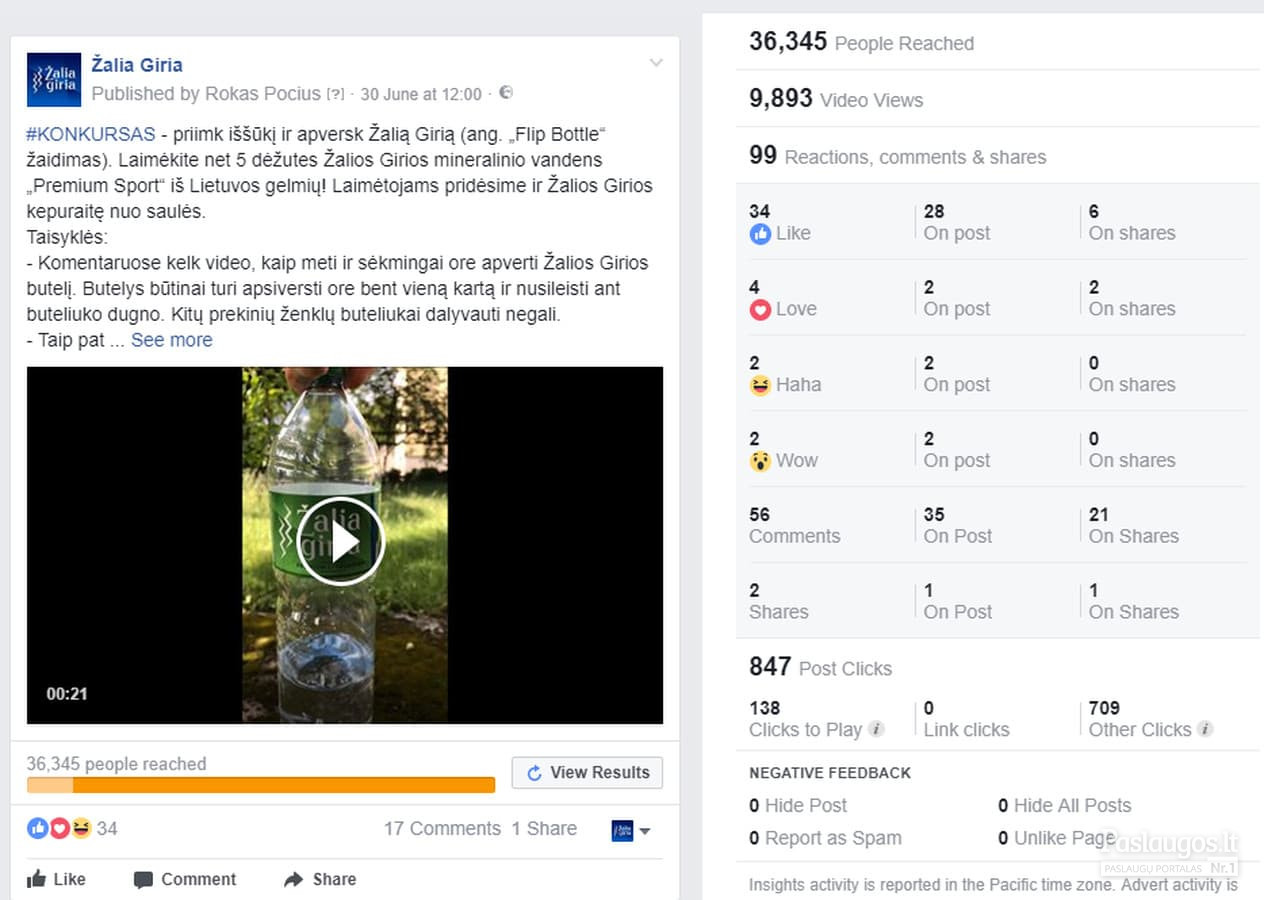1264x900 pixels.
Task: Click the Comment button
Action: 185,879
